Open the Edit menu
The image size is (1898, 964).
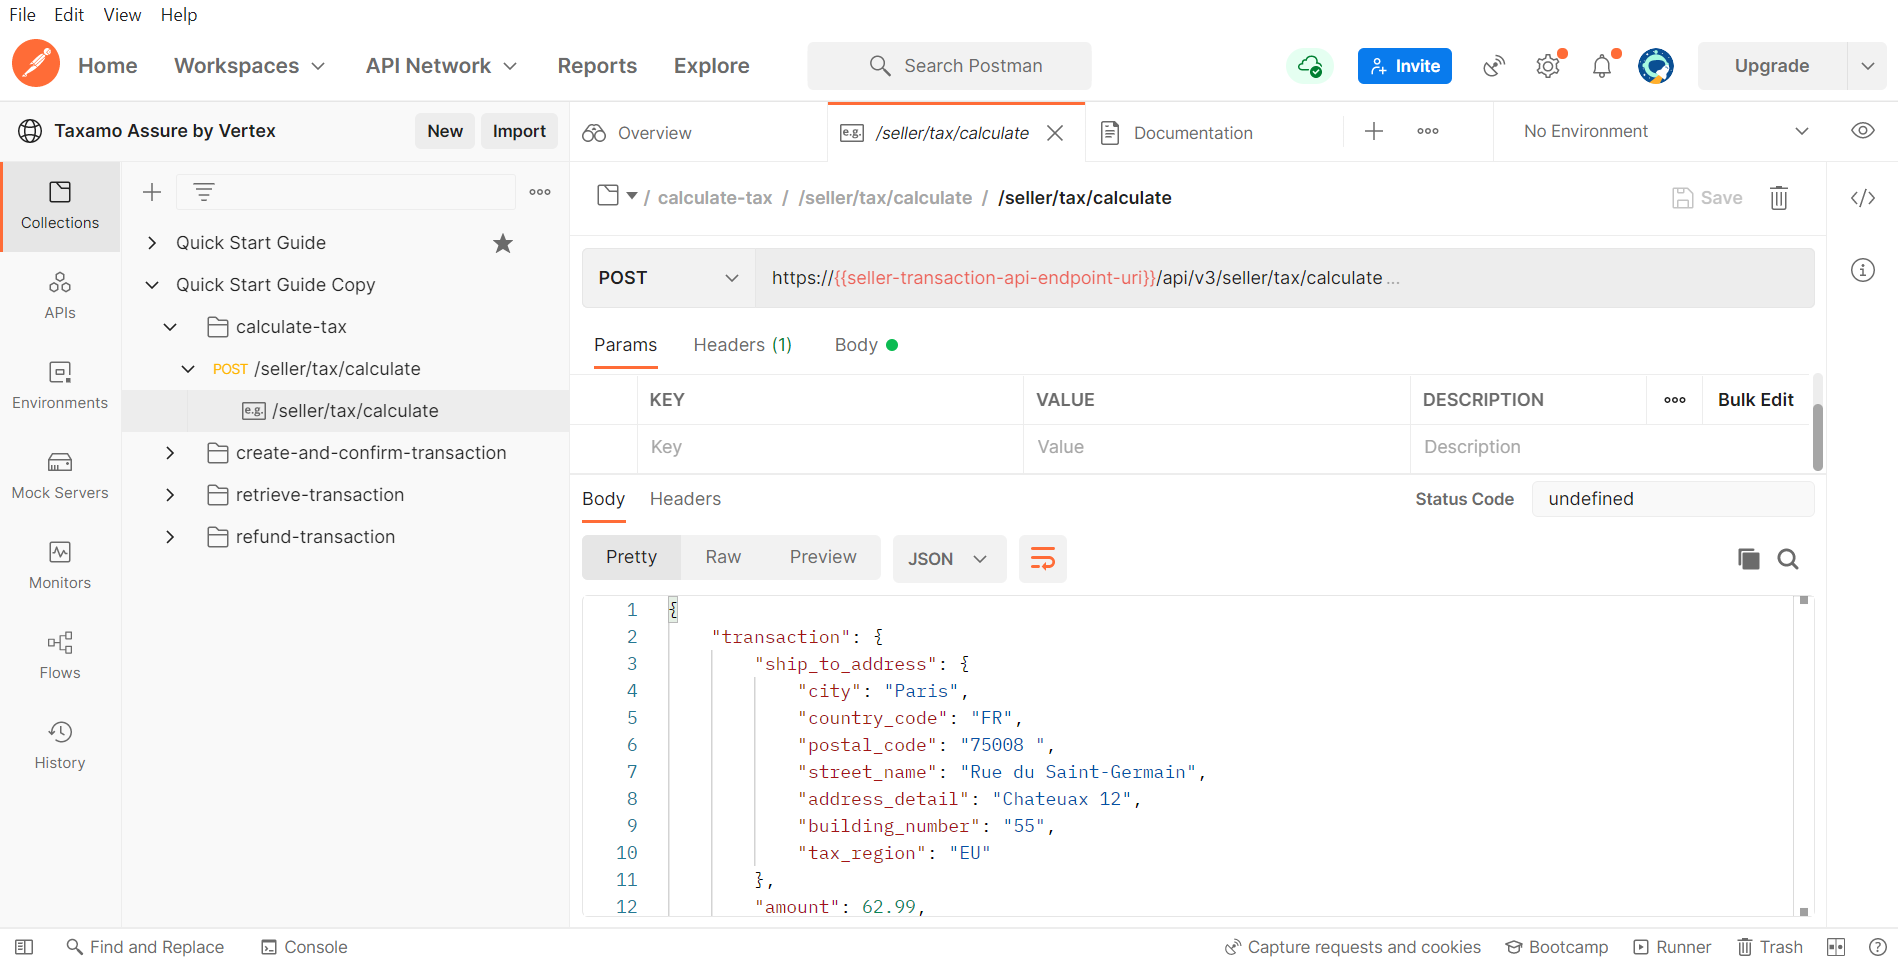pyautogui.click(x=69, y=15)
